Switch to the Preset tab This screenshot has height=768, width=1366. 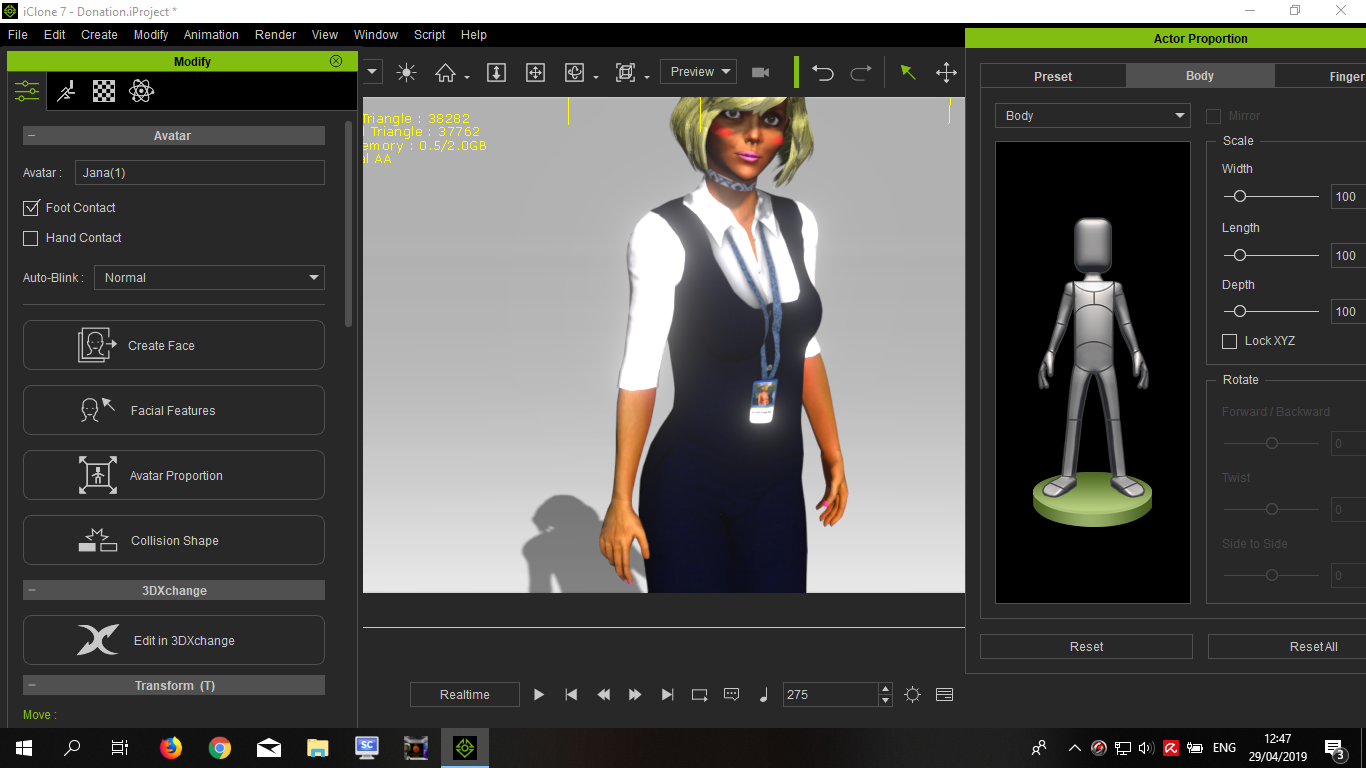[x=1053, y=76]
